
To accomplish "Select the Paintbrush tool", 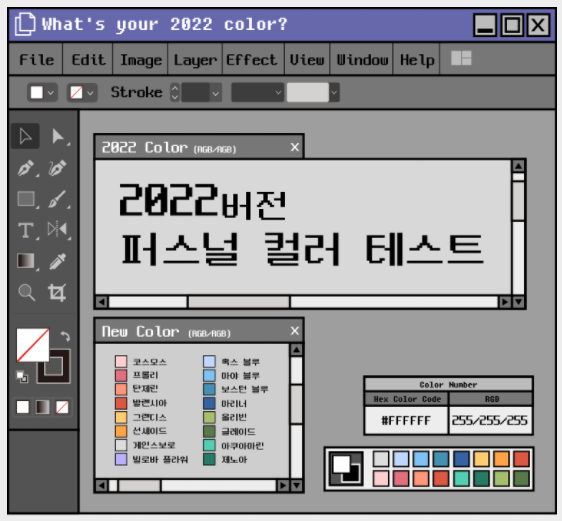I will click(x=57, y=199).
